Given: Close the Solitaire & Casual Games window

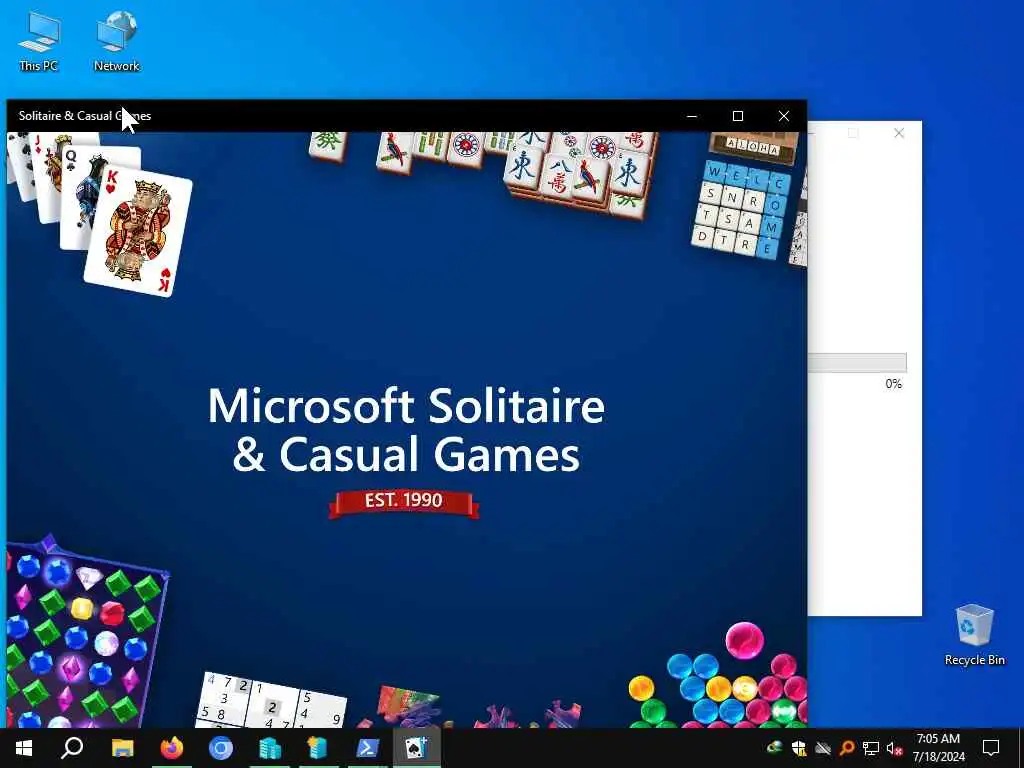Looking at the screenshot, I should [784, 116].
